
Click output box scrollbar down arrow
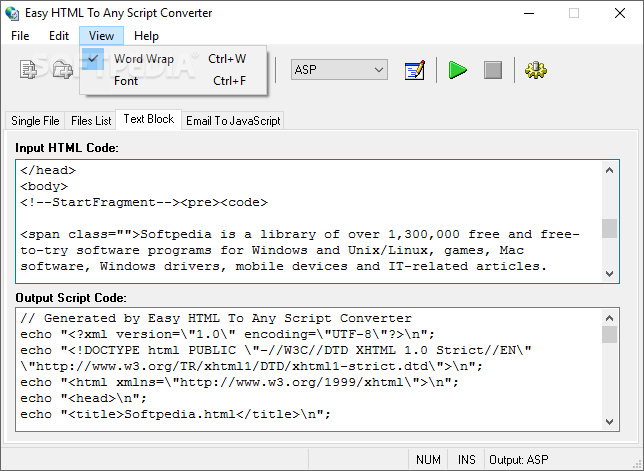[610, 422]
